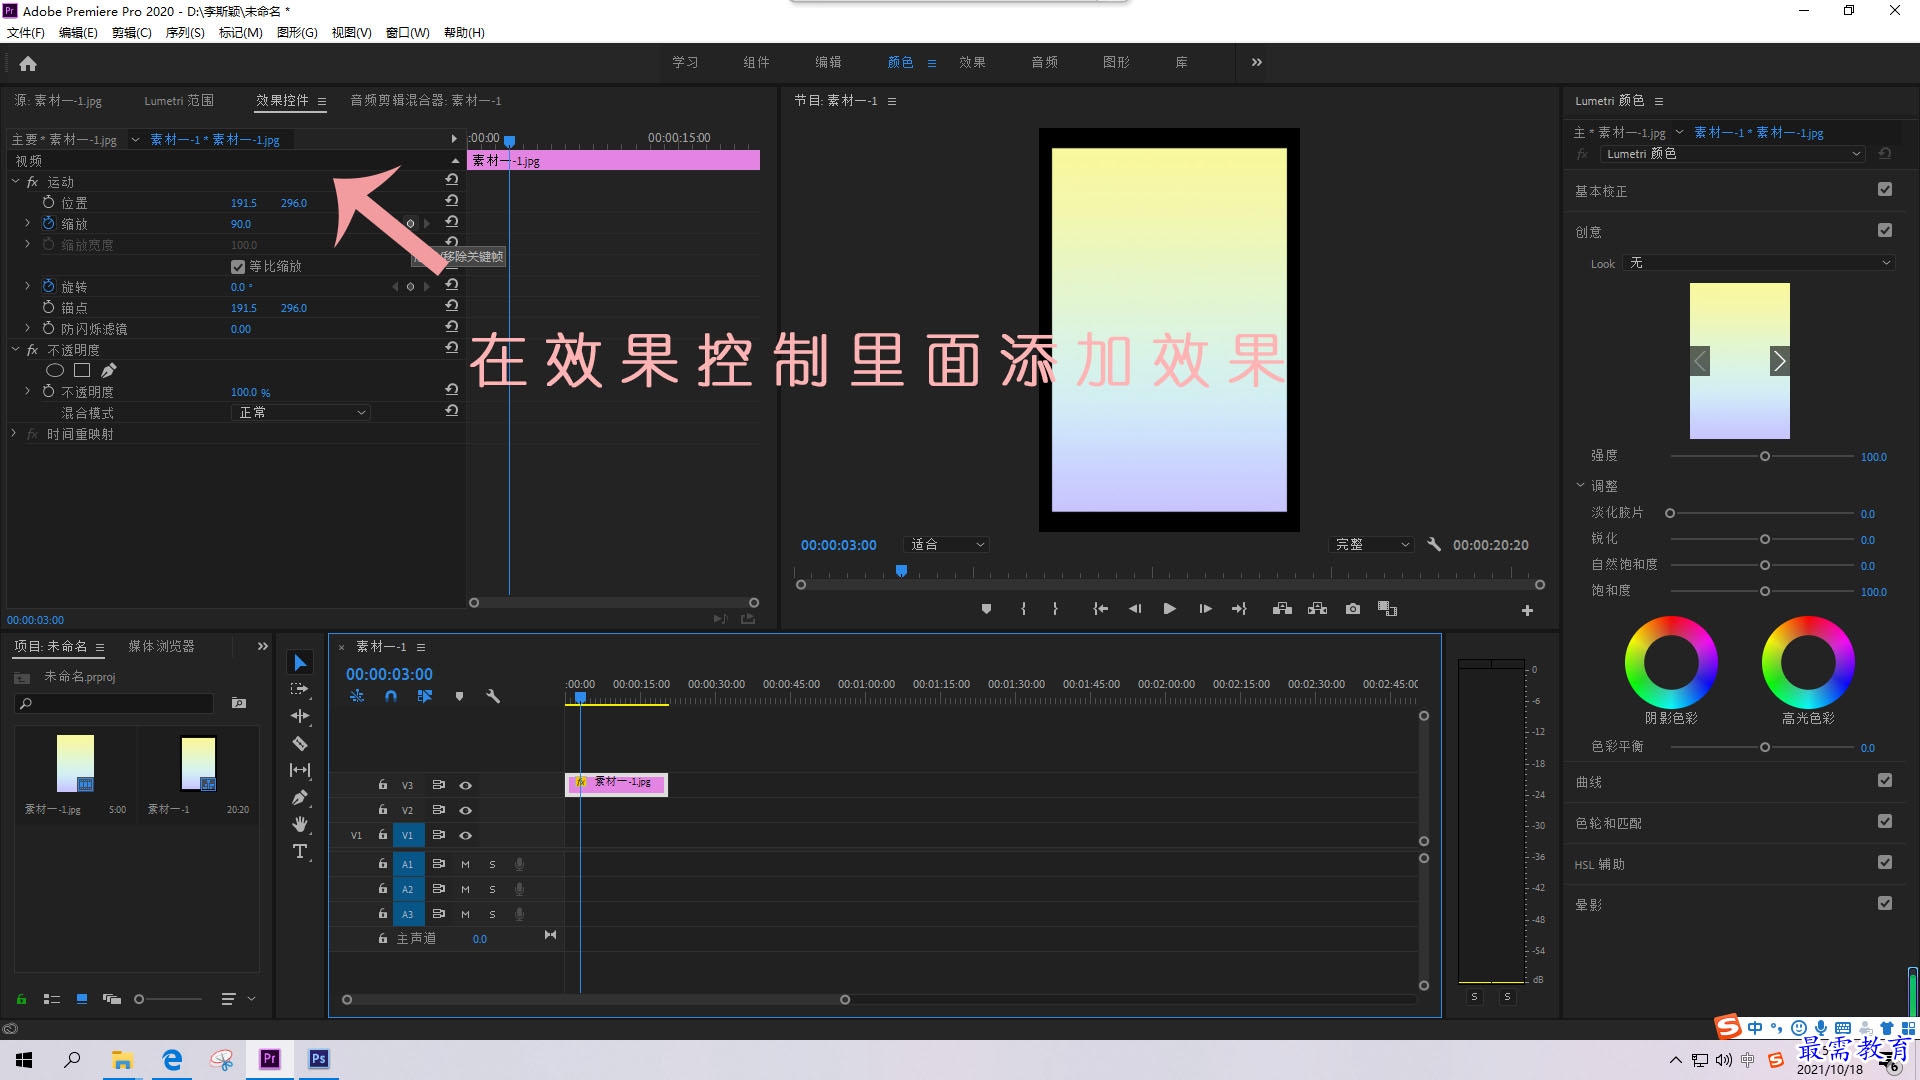
Task: Select the Pen tool in toolbar
Action: click(300, 797)
